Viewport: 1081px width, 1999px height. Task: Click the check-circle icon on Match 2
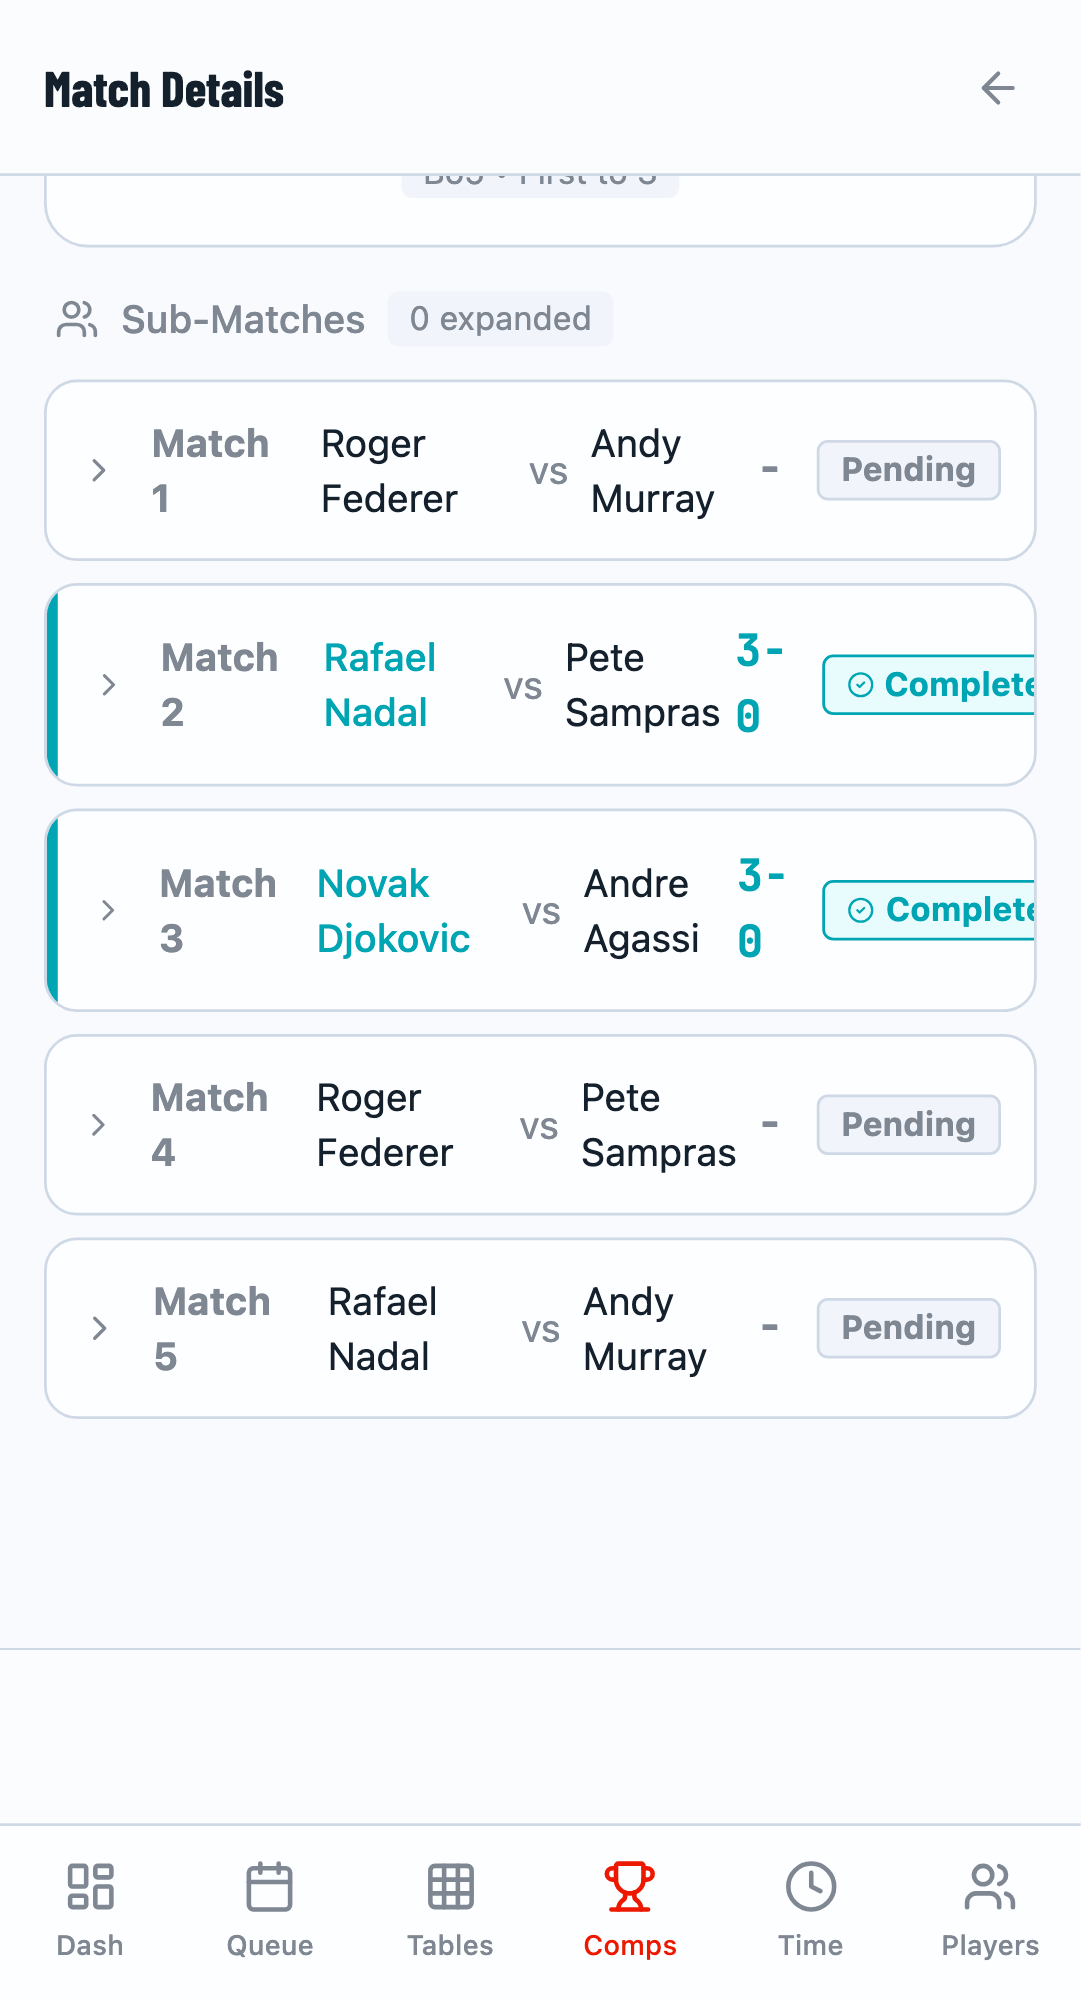tap(860, 684)
